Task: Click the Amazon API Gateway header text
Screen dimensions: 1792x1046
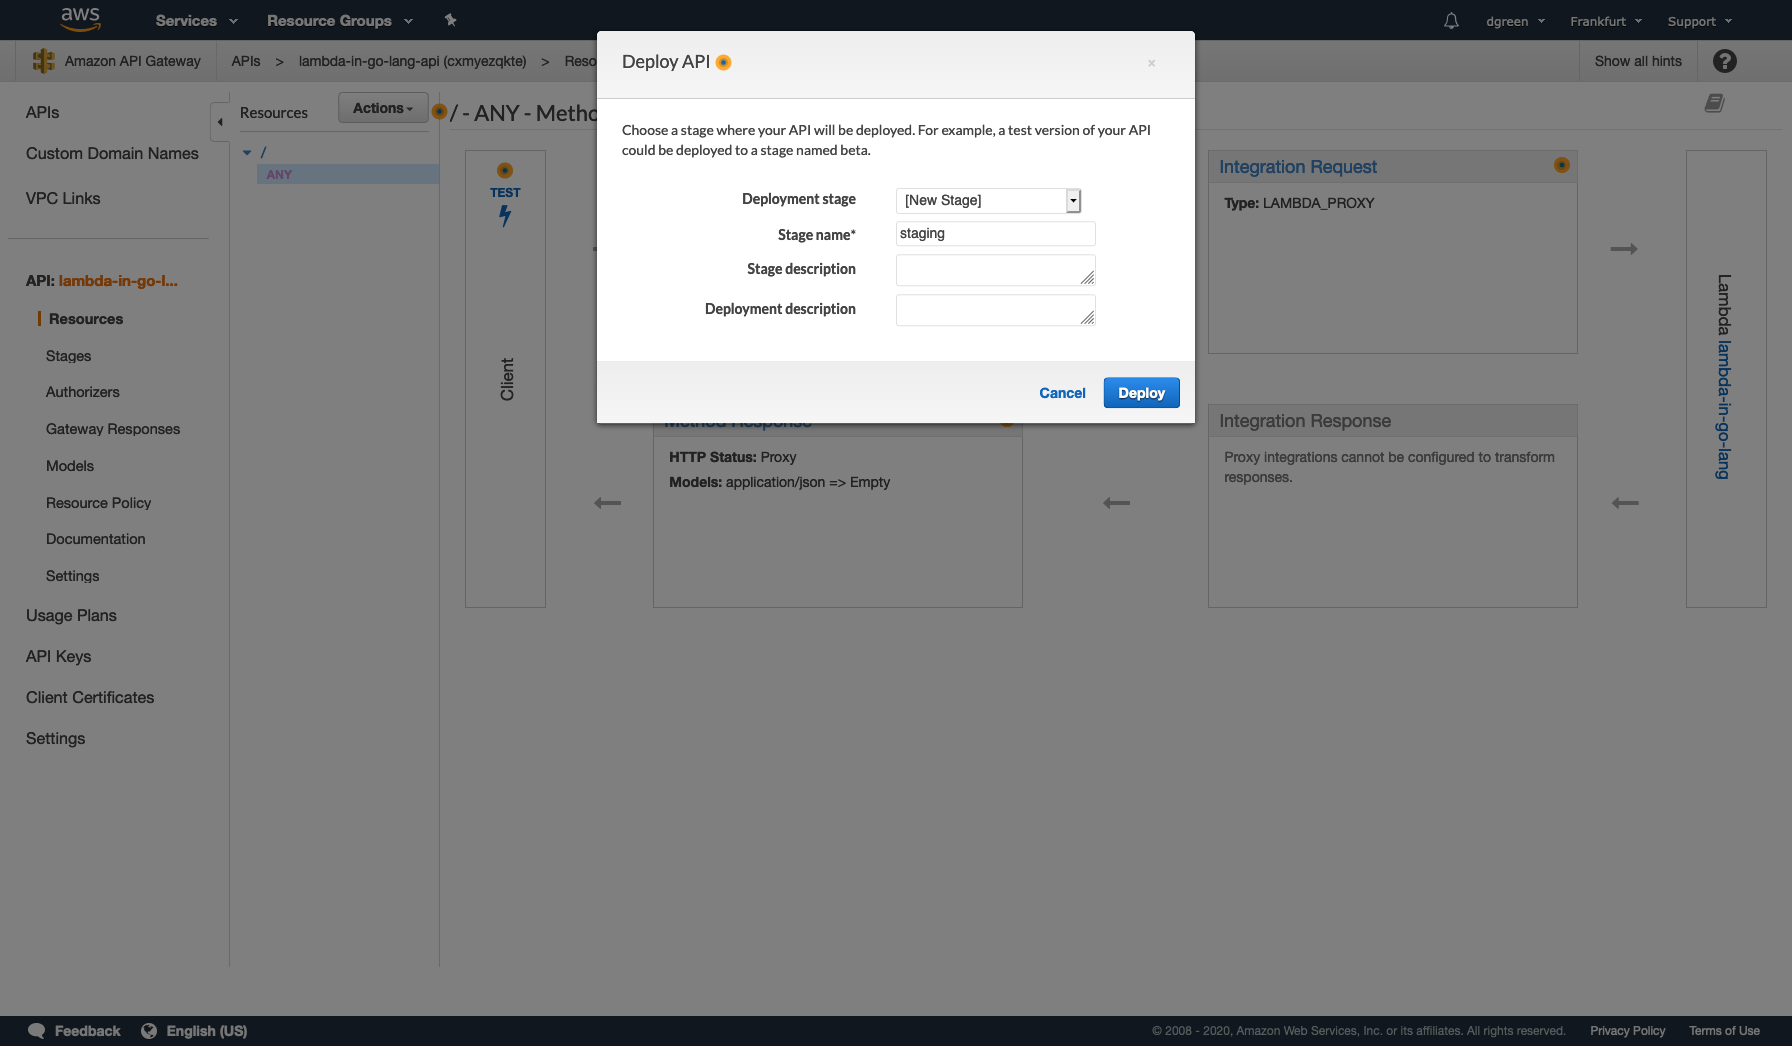Action: click(x=132, y=61)
